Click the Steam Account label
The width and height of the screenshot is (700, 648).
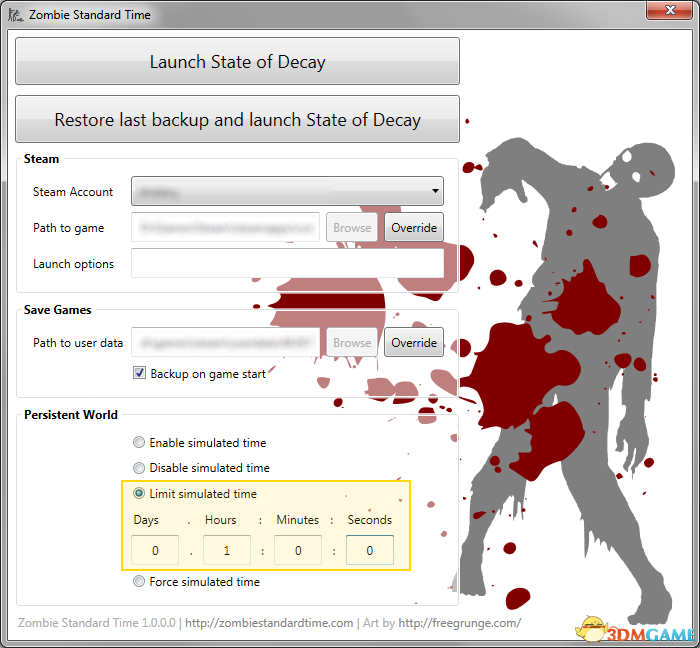point(73,192)
